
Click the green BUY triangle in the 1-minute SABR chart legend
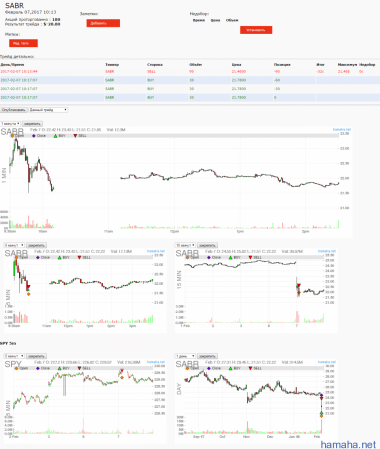coord(56,136)
